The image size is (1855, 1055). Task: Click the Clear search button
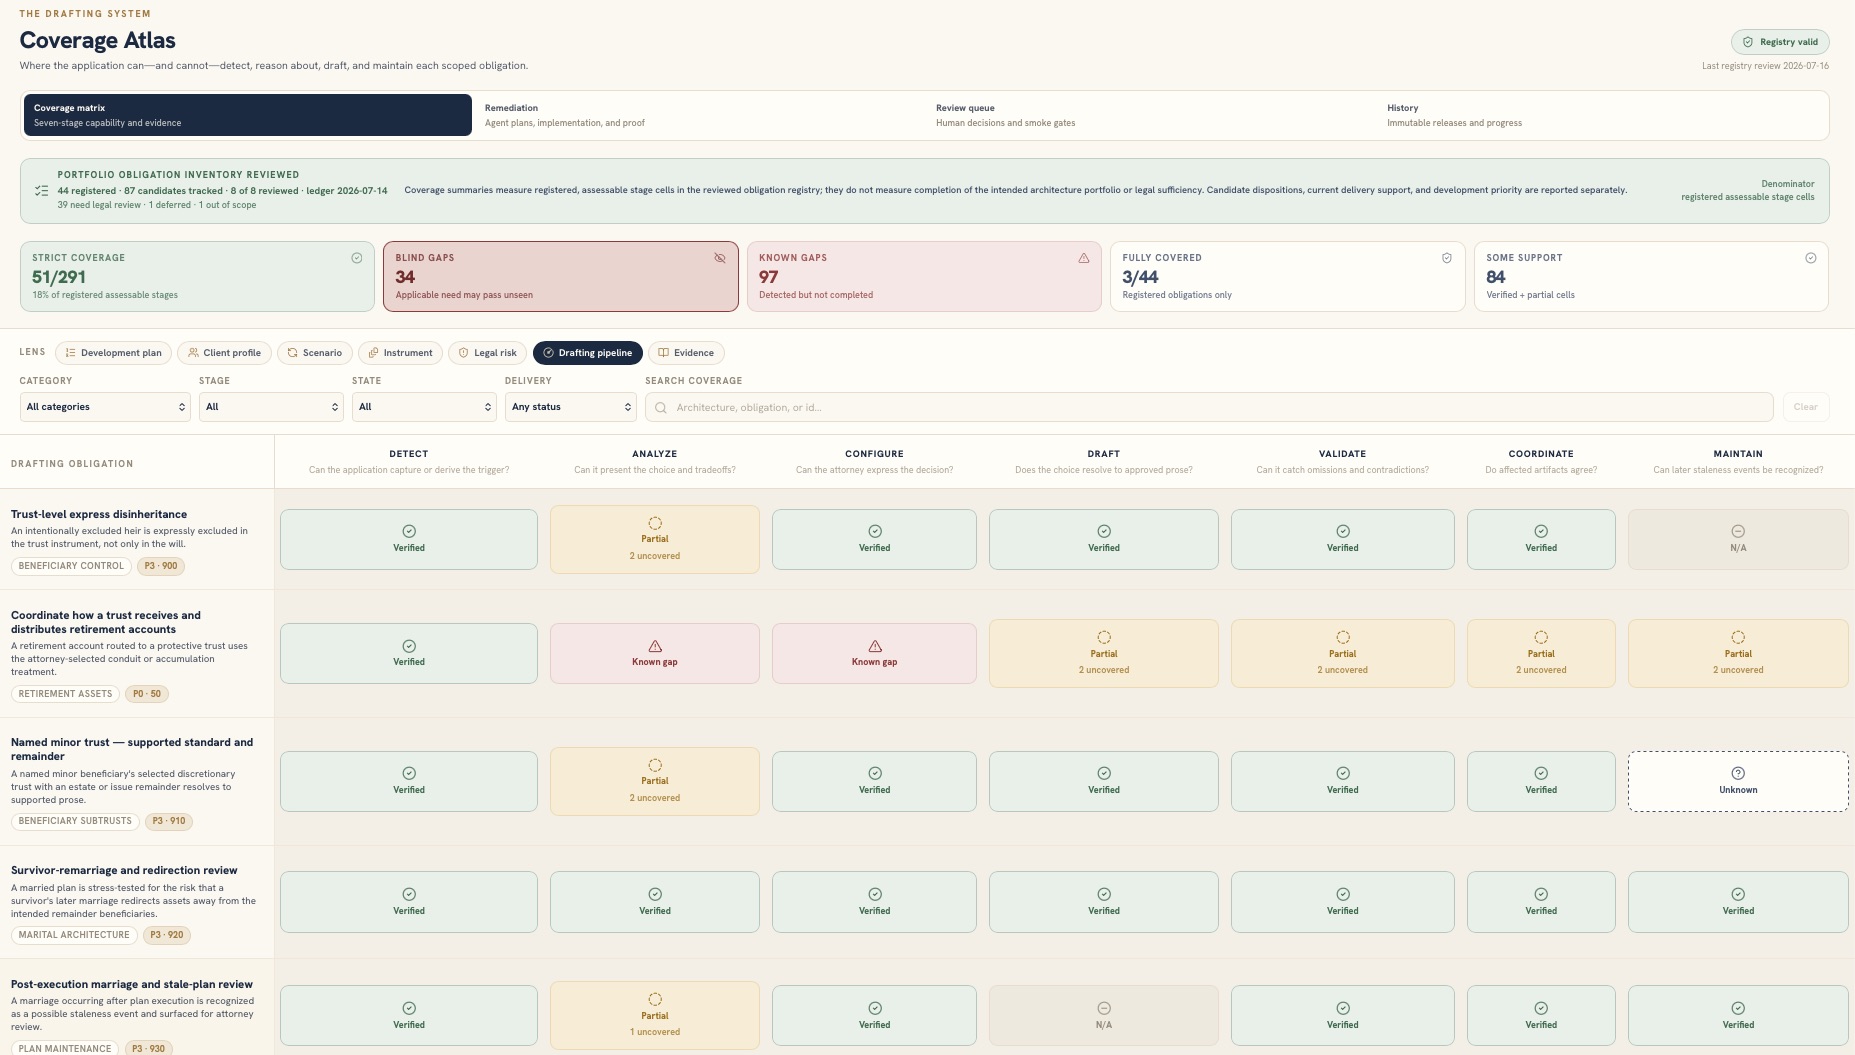[1805, 407]
